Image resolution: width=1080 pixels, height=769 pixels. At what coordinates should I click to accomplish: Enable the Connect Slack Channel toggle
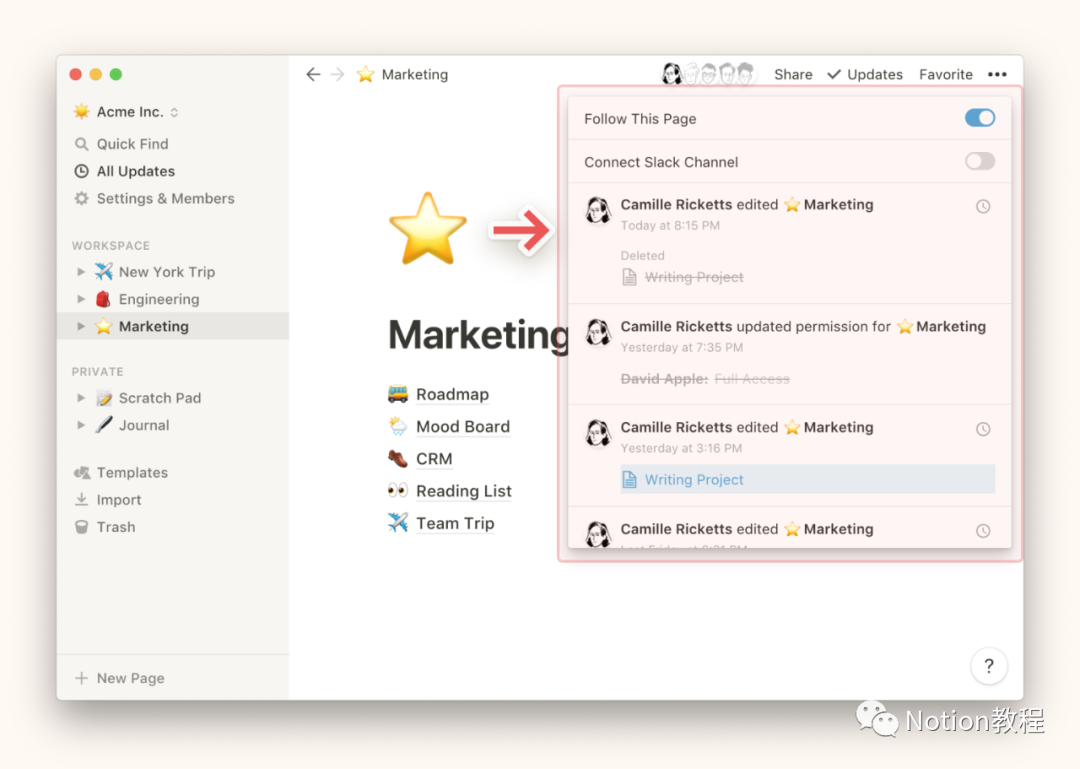[x=979, y=161]
